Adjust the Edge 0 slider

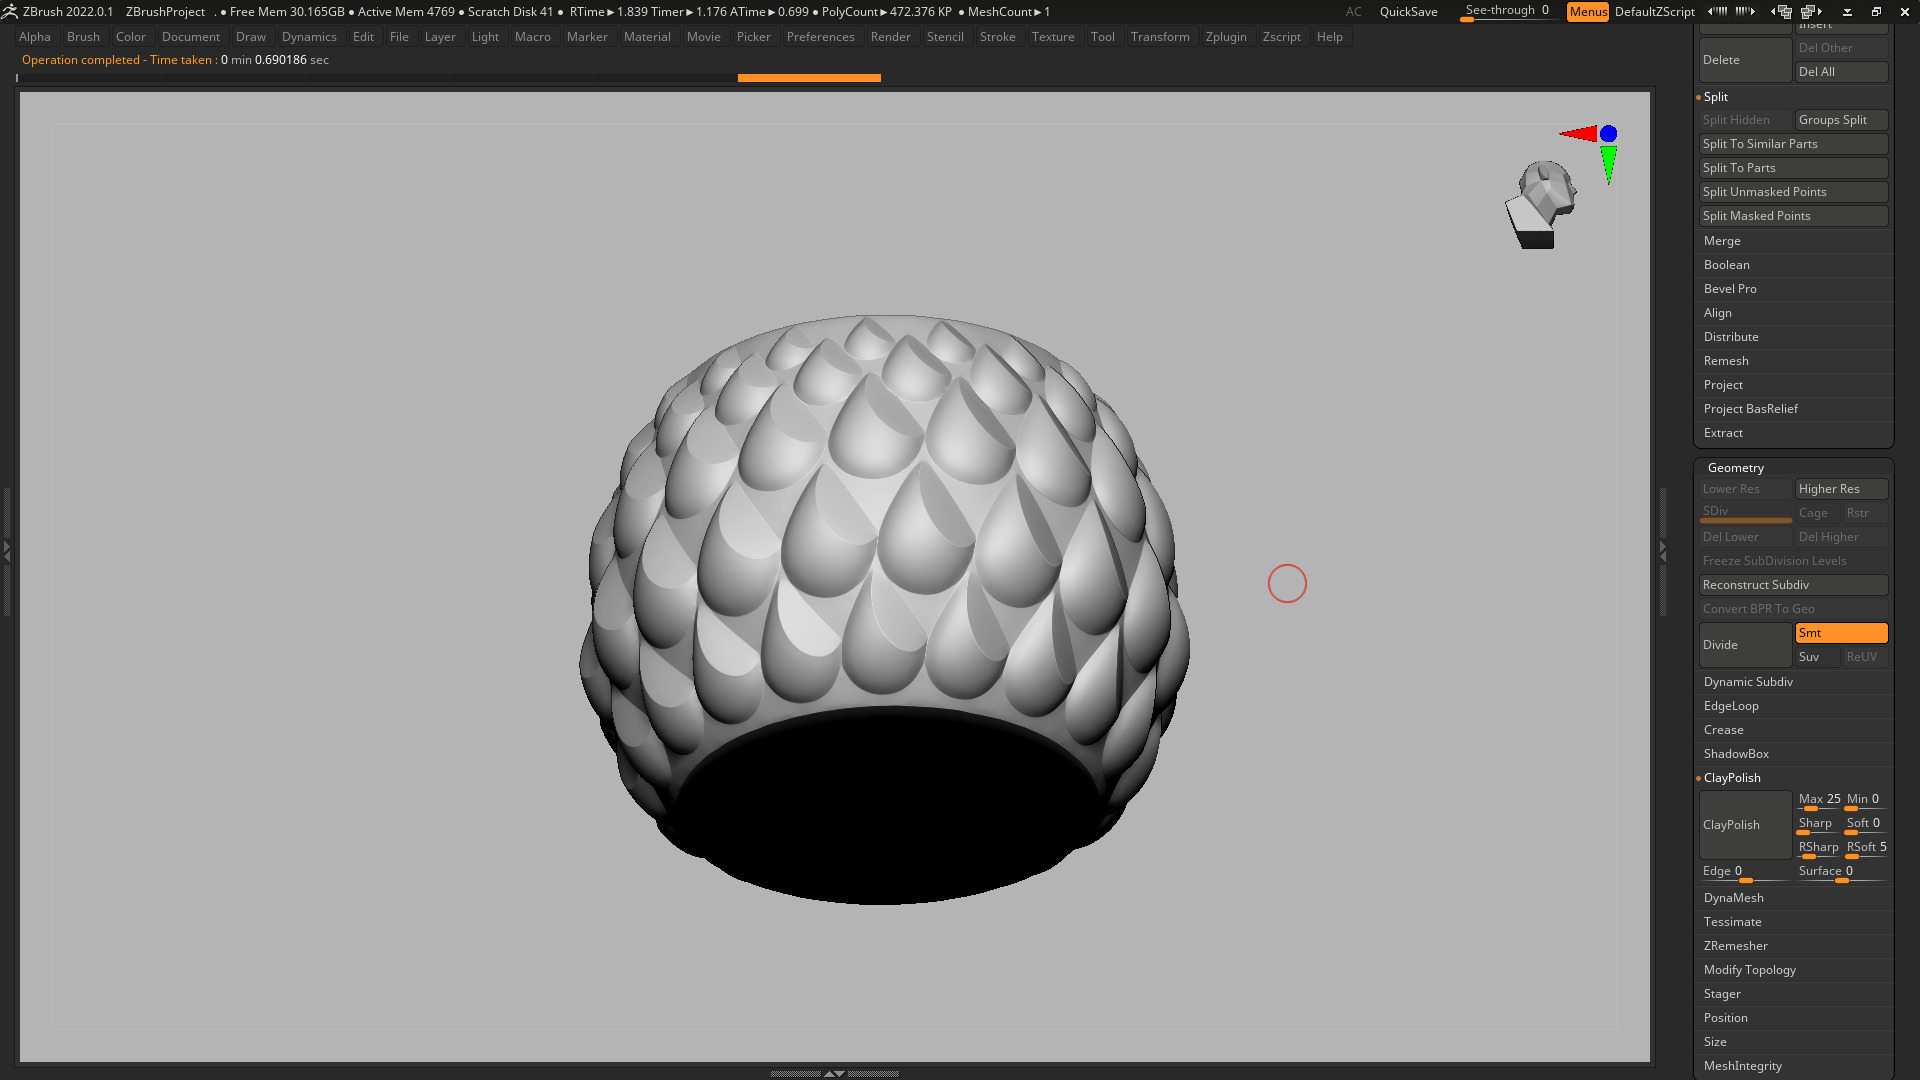pyautogui.click(x=1745, y=872)
